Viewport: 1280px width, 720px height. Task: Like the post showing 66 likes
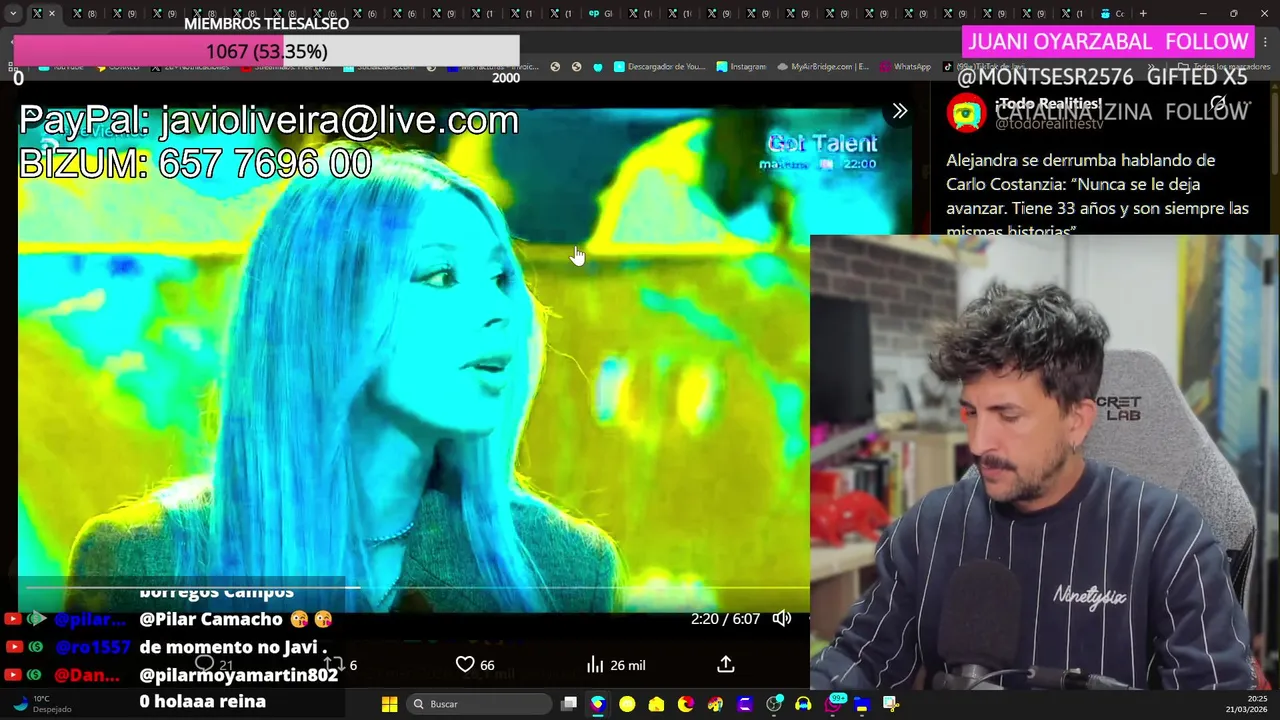465,664
